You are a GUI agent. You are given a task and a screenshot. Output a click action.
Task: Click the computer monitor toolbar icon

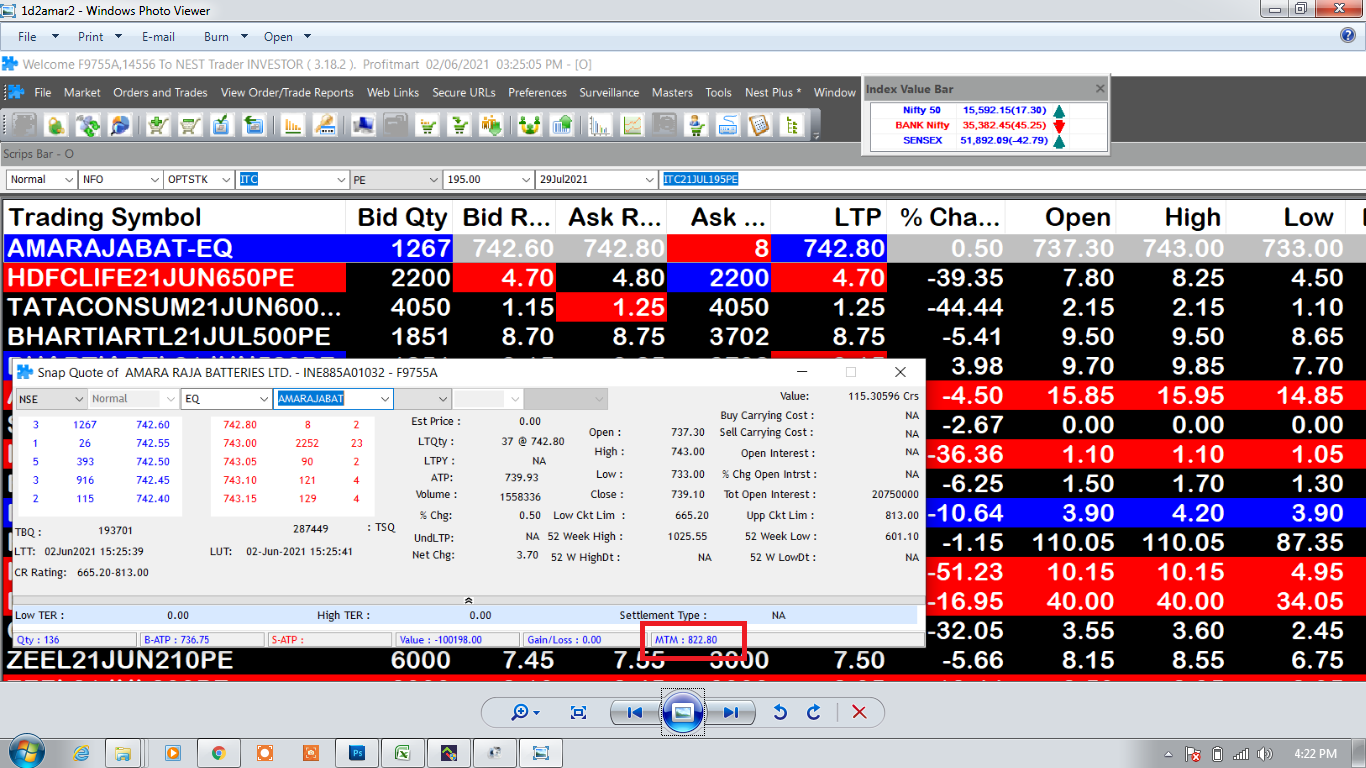[365, 125]
